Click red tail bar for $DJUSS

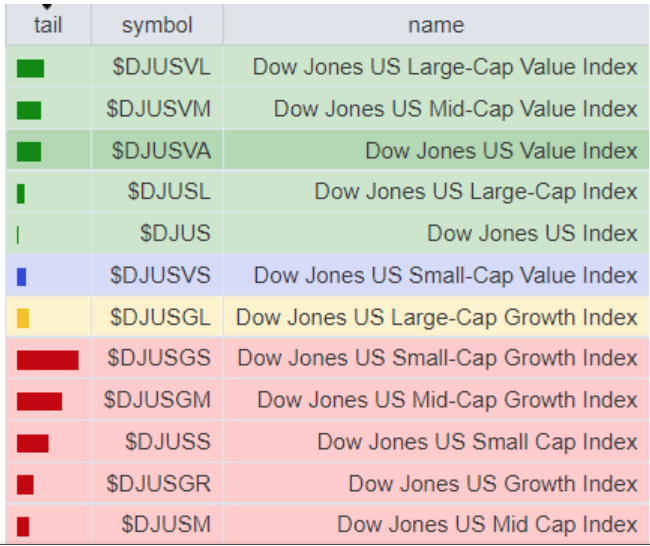tap(33, 443)
